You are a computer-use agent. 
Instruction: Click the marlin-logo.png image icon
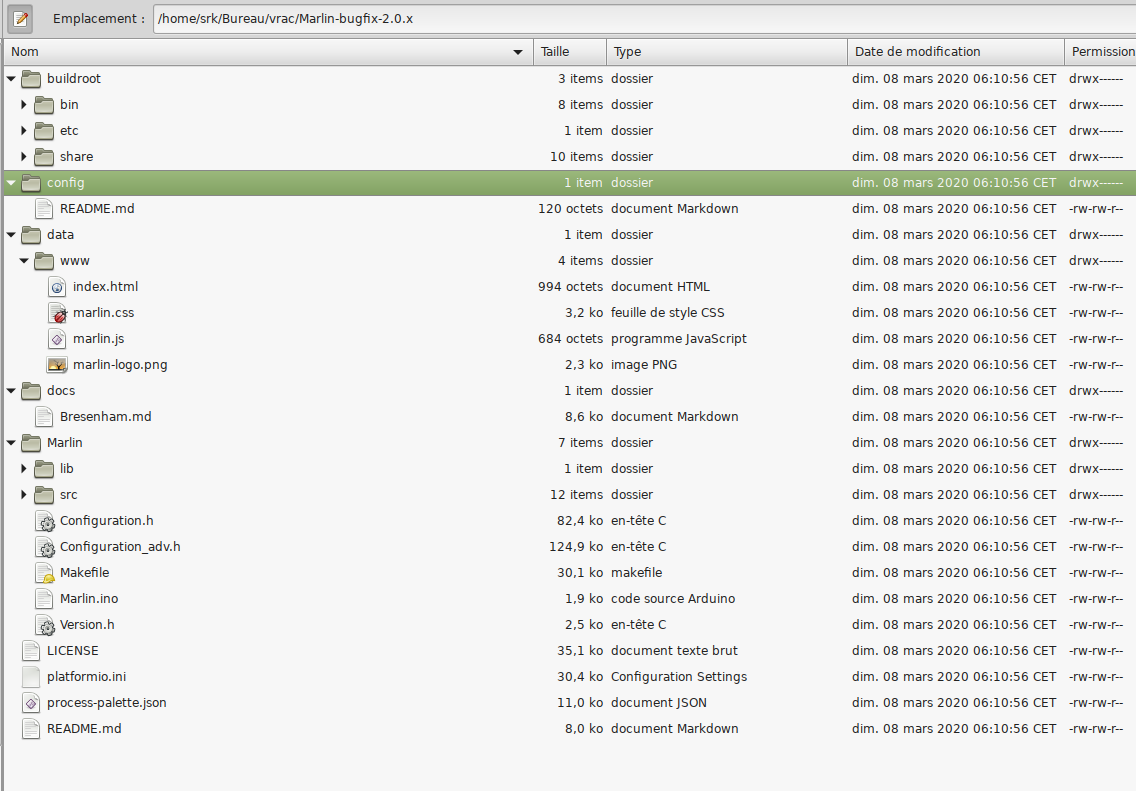click(57, 365)
